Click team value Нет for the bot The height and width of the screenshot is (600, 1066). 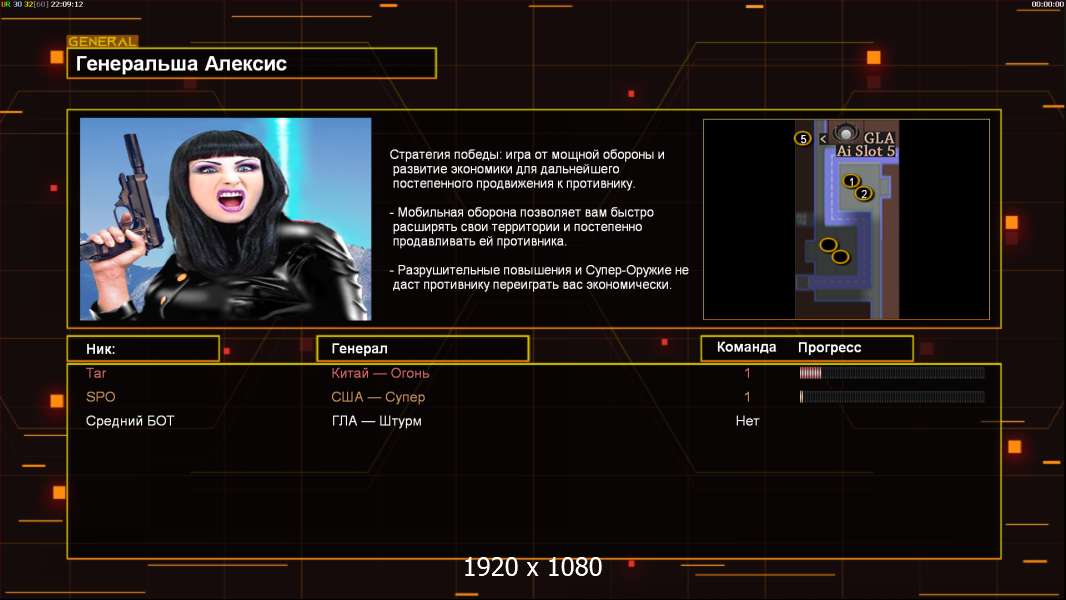[x=747, y=421]
